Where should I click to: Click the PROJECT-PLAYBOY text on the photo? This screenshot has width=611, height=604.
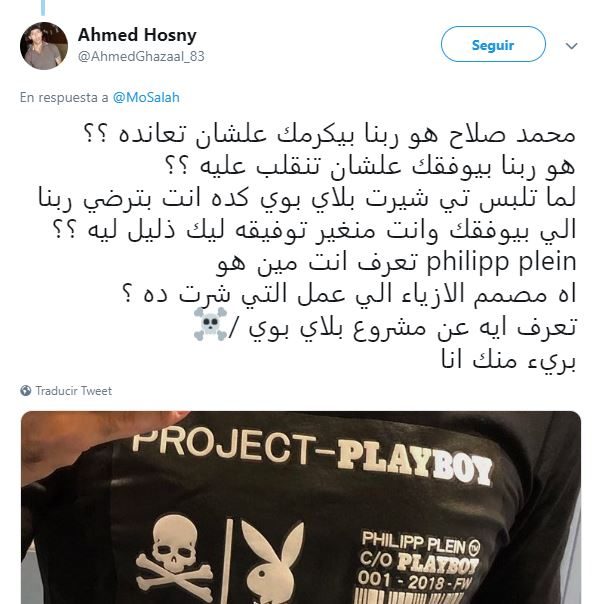click(312, 456)
